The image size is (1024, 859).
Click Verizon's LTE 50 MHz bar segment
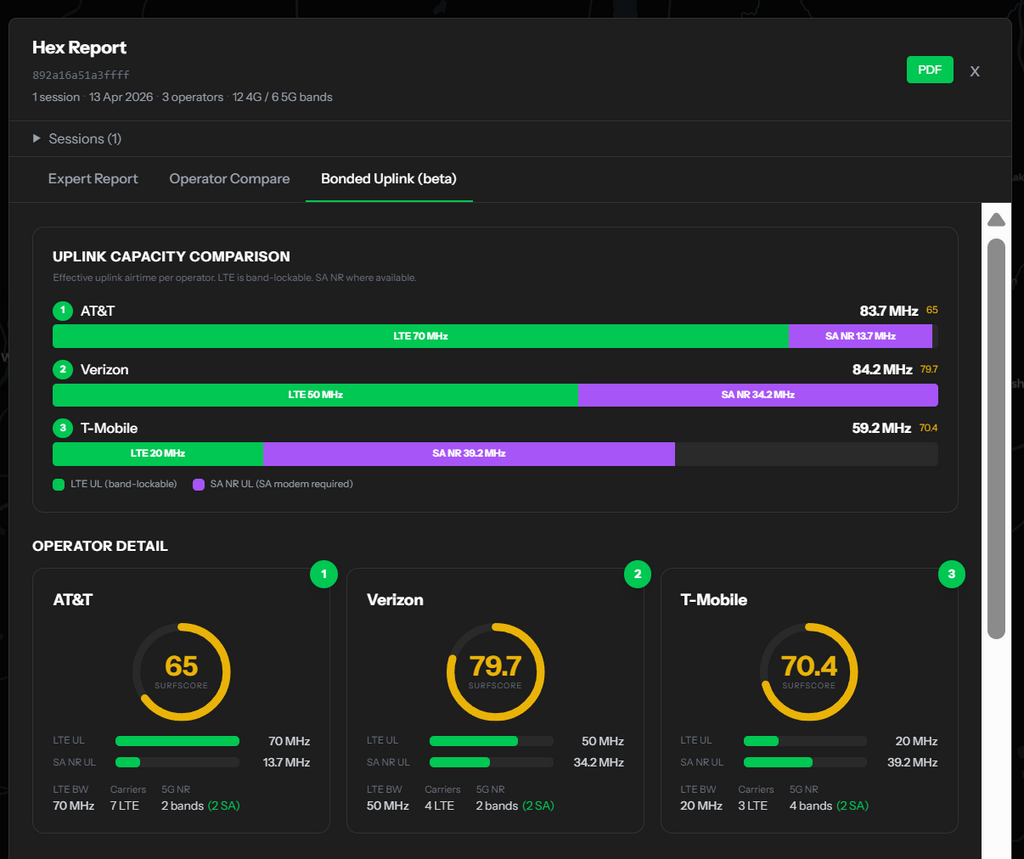click(315, 395)
